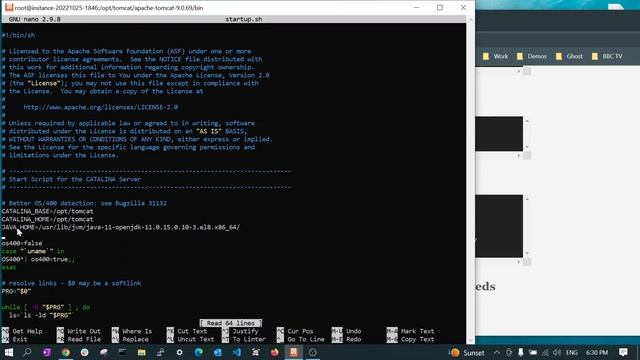Launch Visual Studio Code from the taskbar
Viewport: 640px width, 360px height.
[237, 352]
